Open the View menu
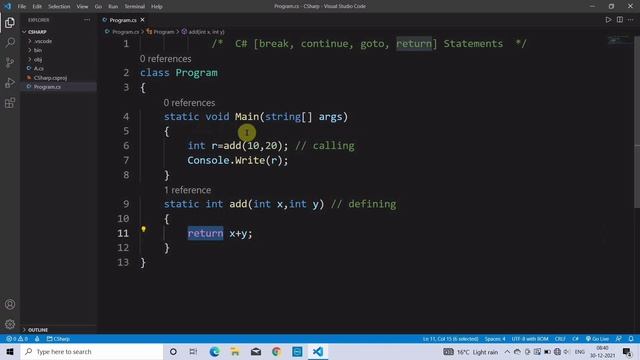 (82, 6)
